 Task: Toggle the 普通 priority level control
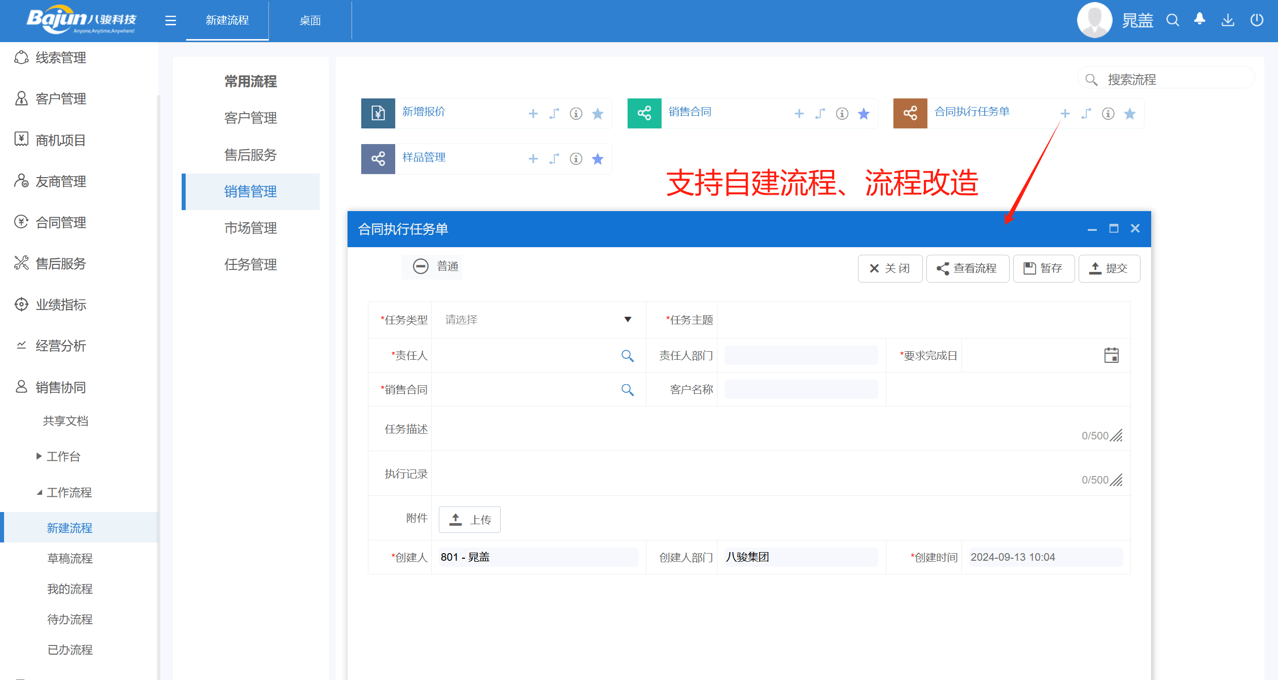[x=432, y=267]
